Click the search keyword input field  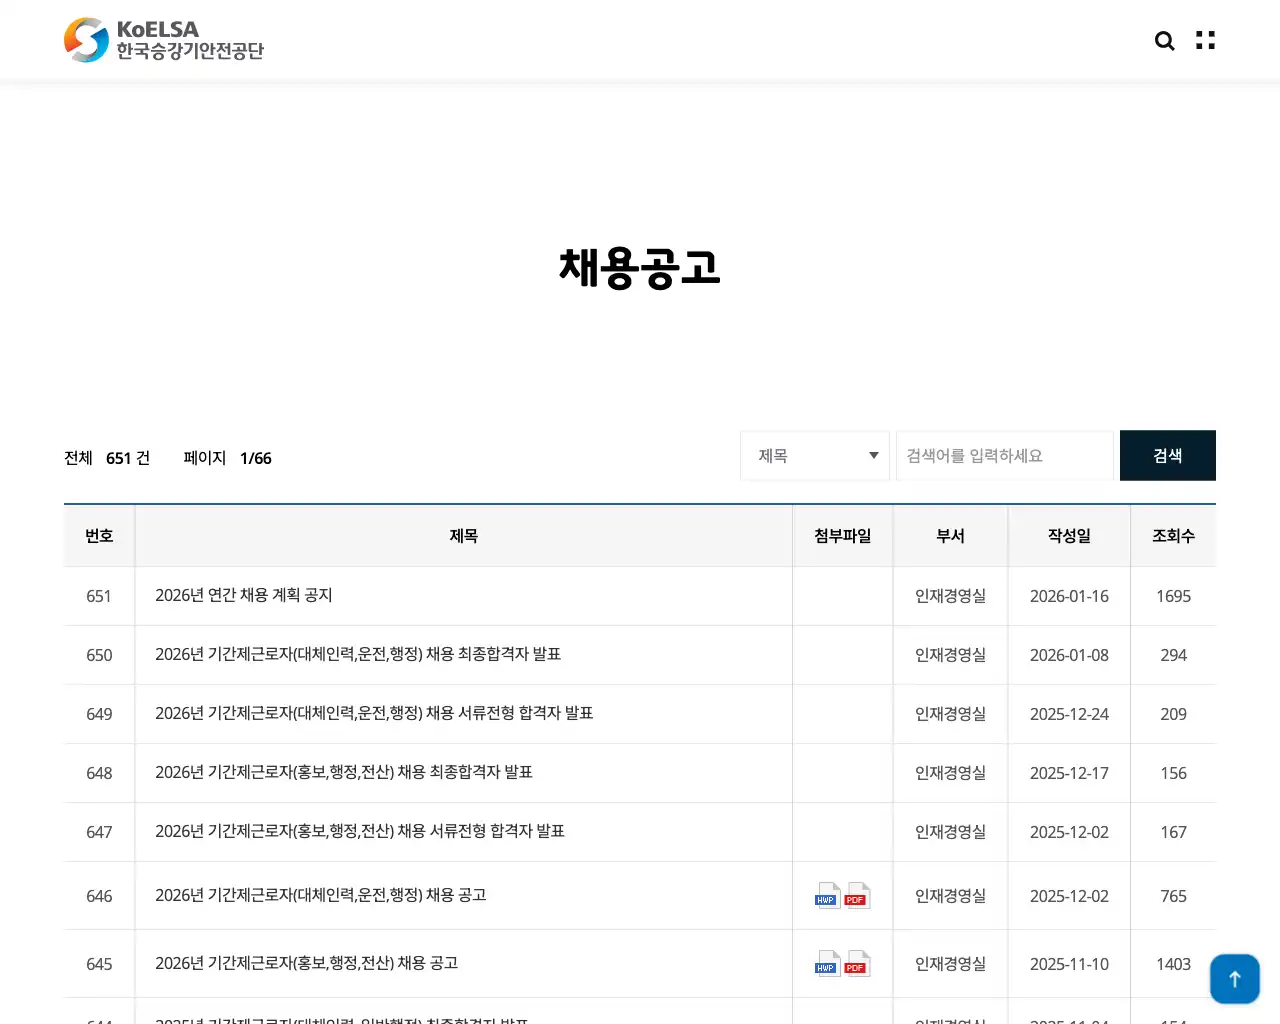pos(1004,455)
